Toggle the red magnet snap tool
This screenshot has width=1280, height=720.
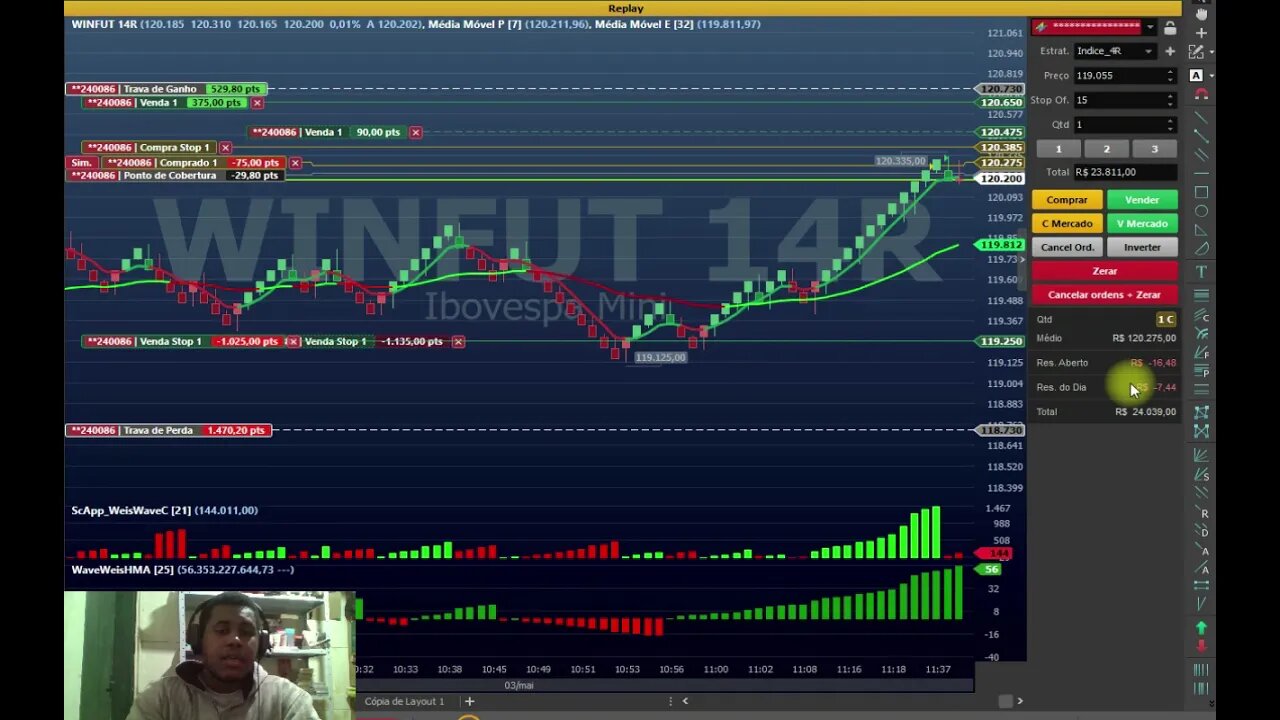click(x=1201, y=95)
